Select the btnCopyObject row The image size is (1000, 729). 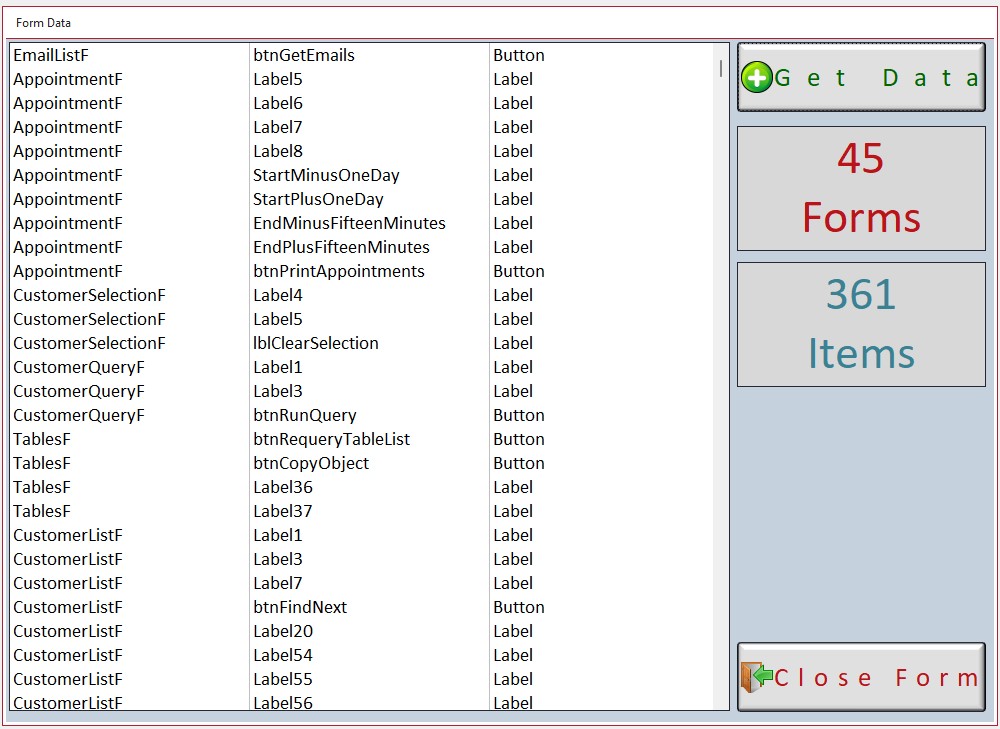click(x=311, y=463)
